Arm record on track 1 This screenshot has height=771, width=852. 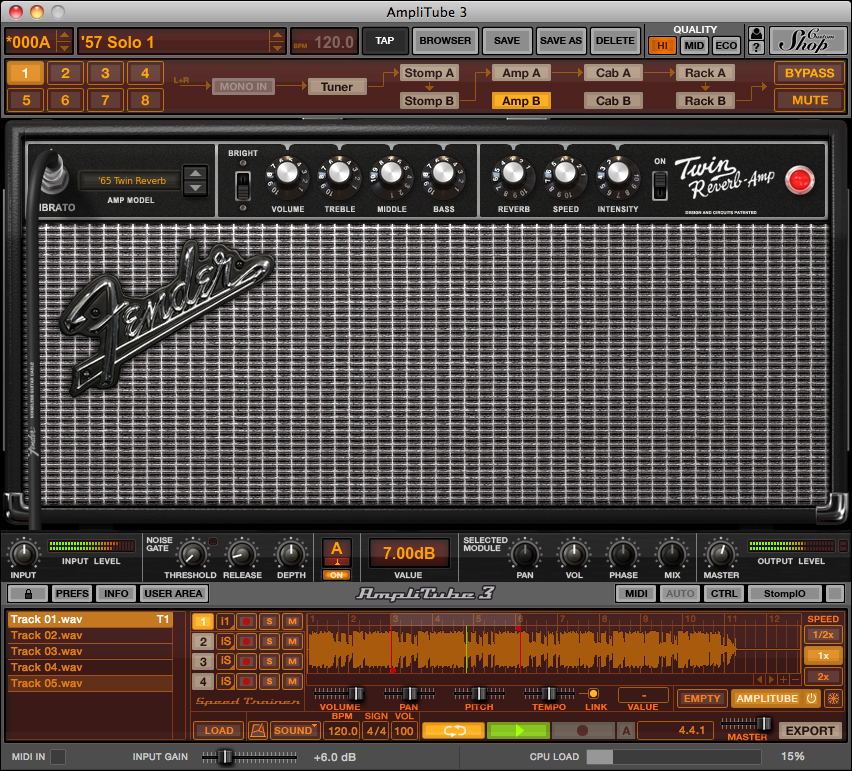pyautogui.click(x=246, y=621)
